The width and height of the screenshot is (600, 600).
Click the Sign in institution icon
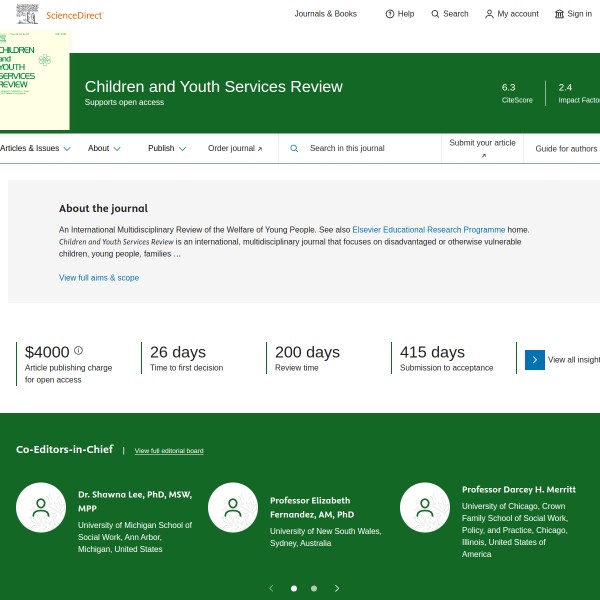(559, 14)
